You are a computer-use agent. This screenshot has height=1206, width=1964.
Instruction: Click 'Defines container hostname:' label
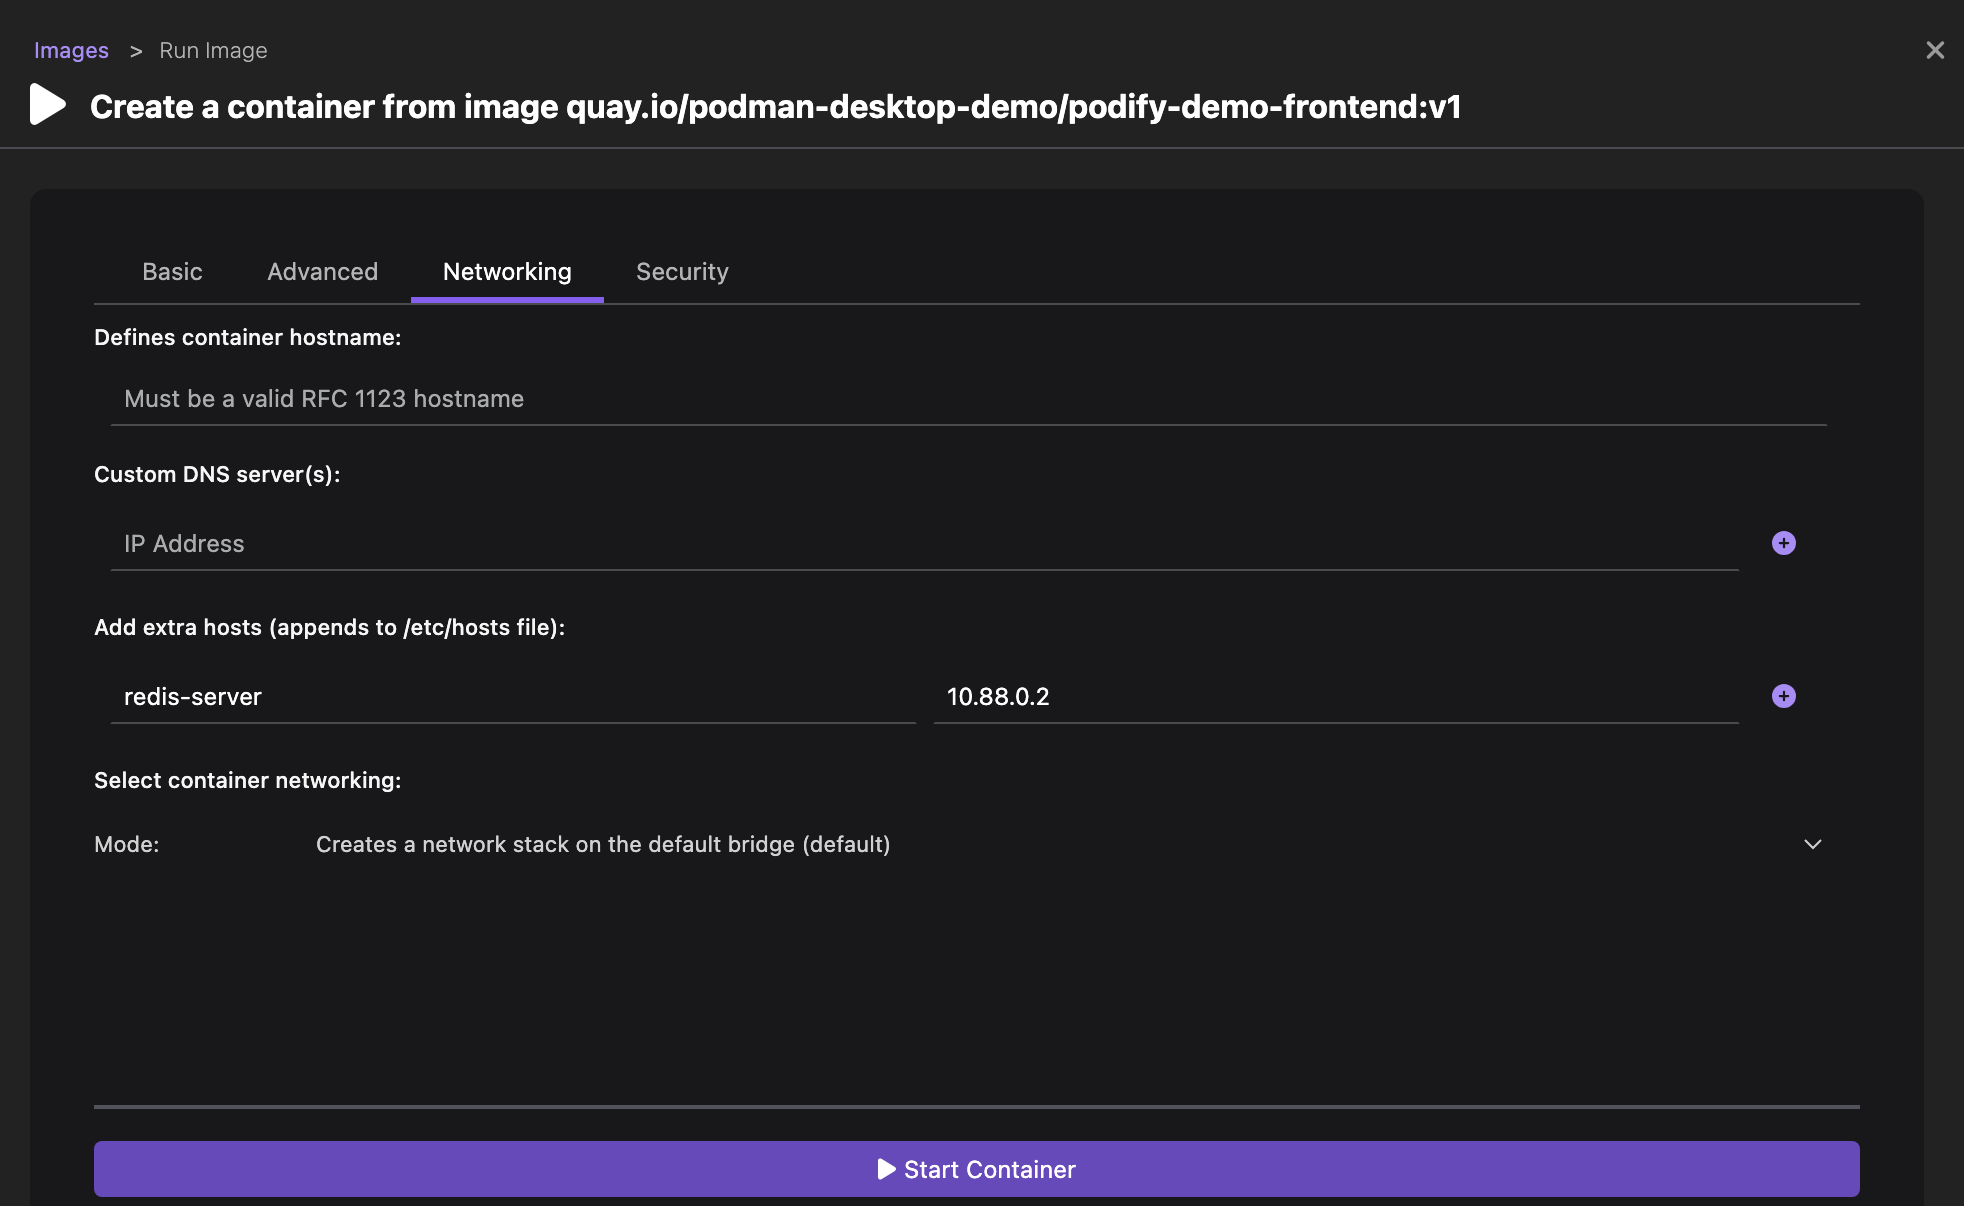click(x=247, y=338)
